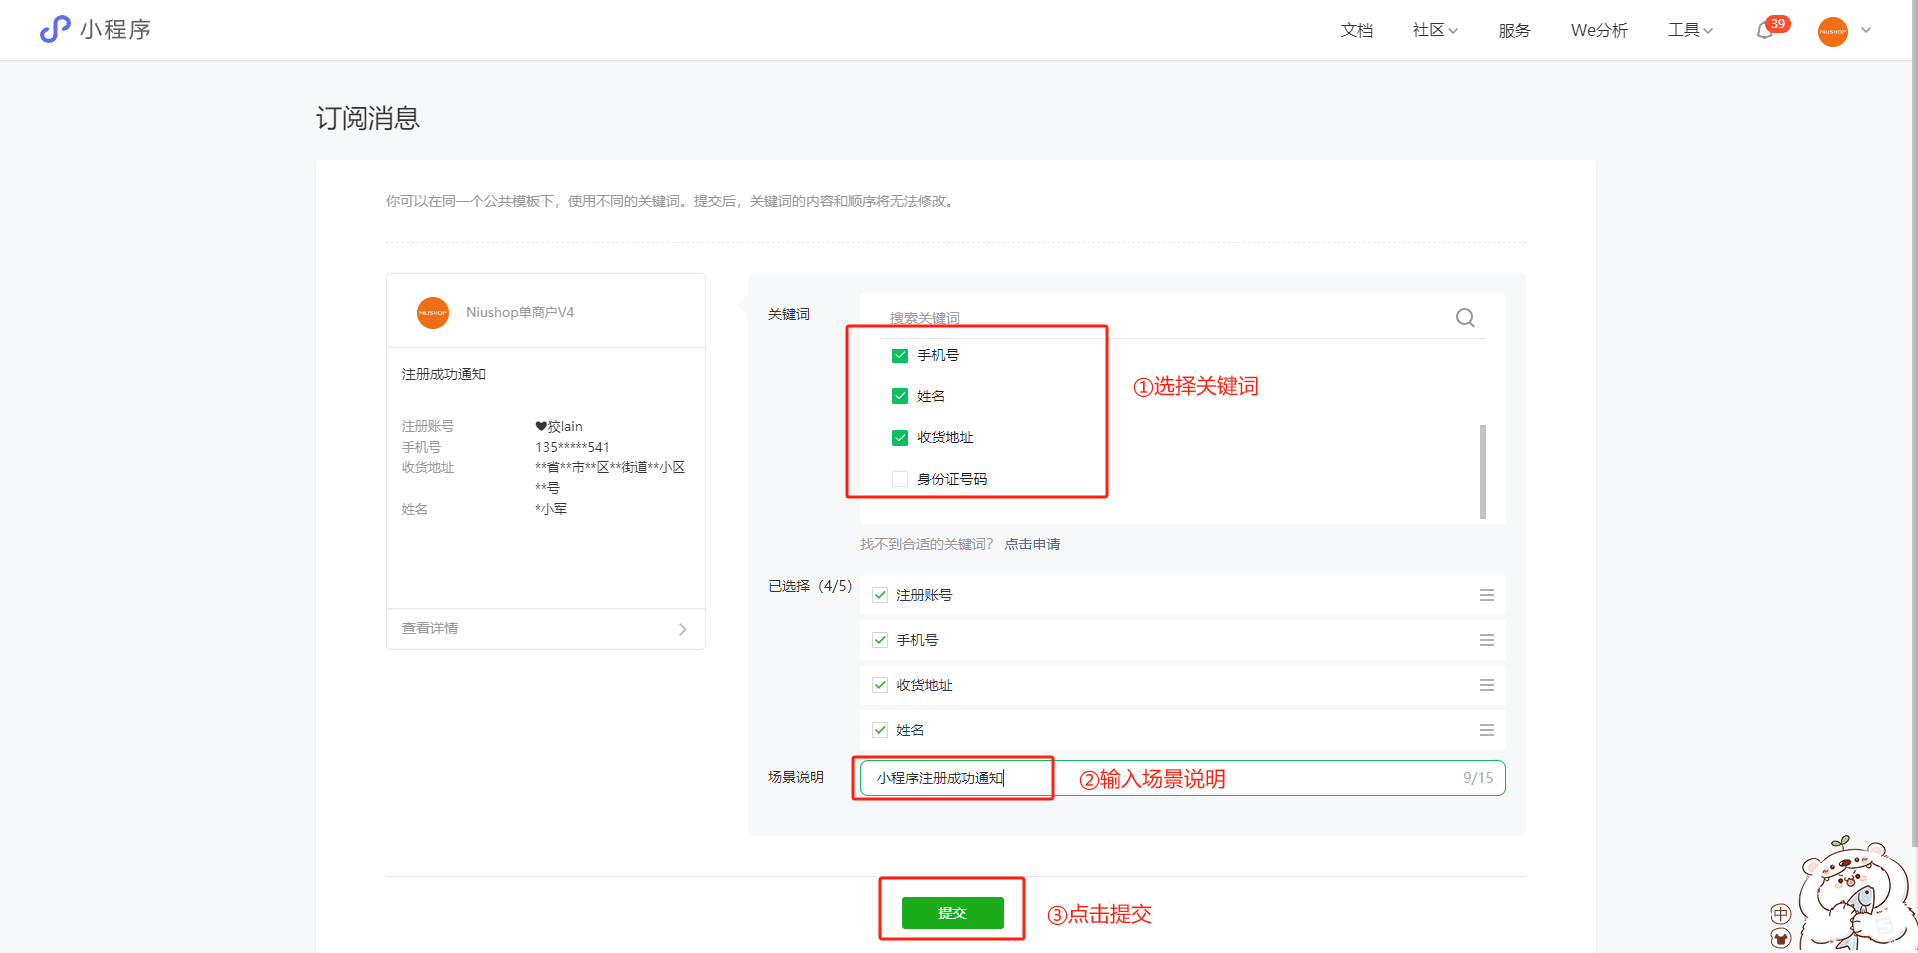This screenshot has width=1918, height=953.
Task: Click drag handle for 姓名 row
Action: coord(1486,730)
